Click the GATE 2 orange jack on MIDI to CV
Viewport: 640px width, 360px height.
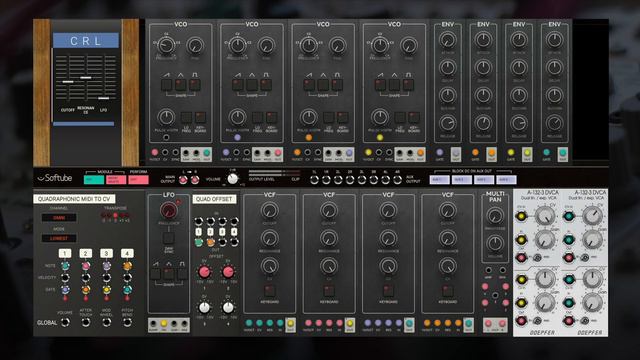pos(86,290)
